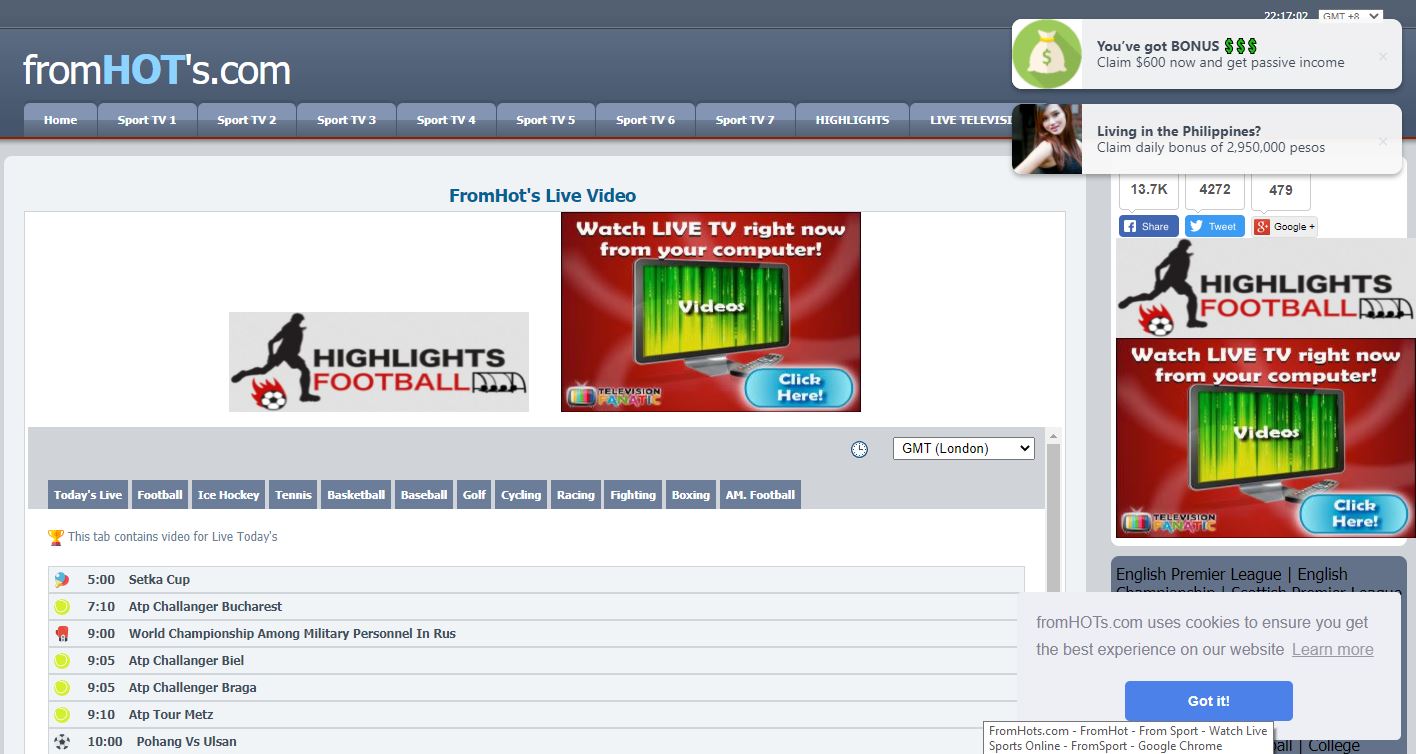Select the Today's Live tab
Image resolution: width=1416 pixels, height=754 pixels.
[88, 495]
